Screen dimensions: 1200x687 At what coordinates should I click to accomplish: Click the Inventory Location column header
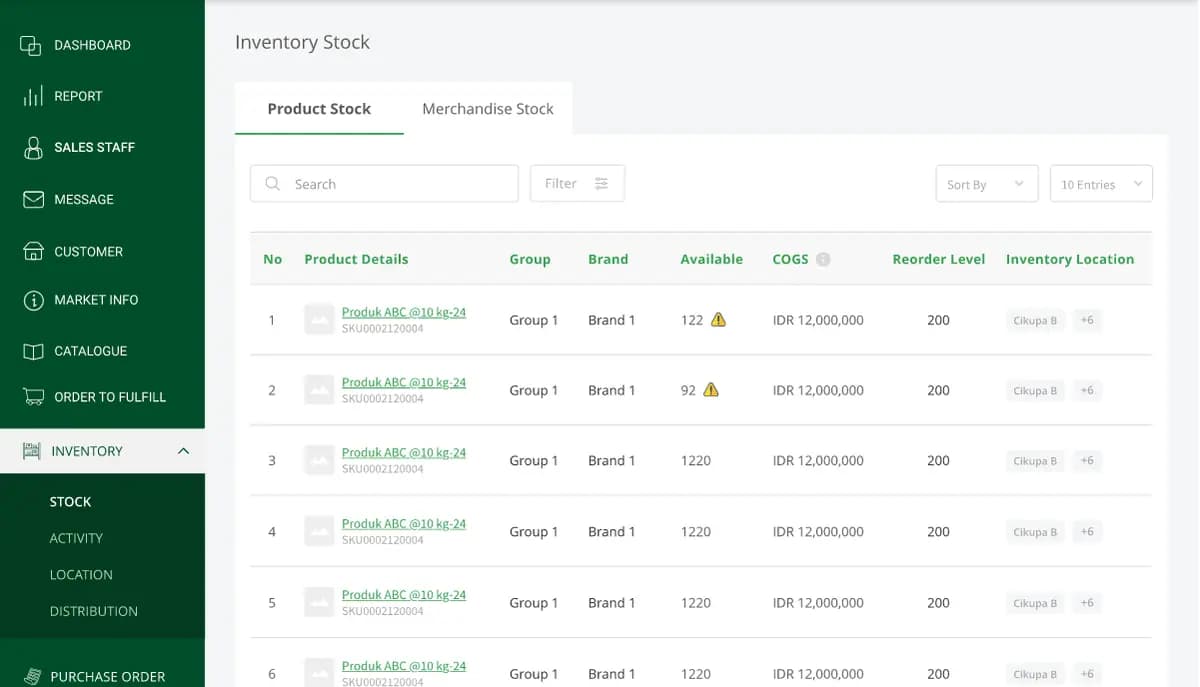click(x=1070, y=259)
